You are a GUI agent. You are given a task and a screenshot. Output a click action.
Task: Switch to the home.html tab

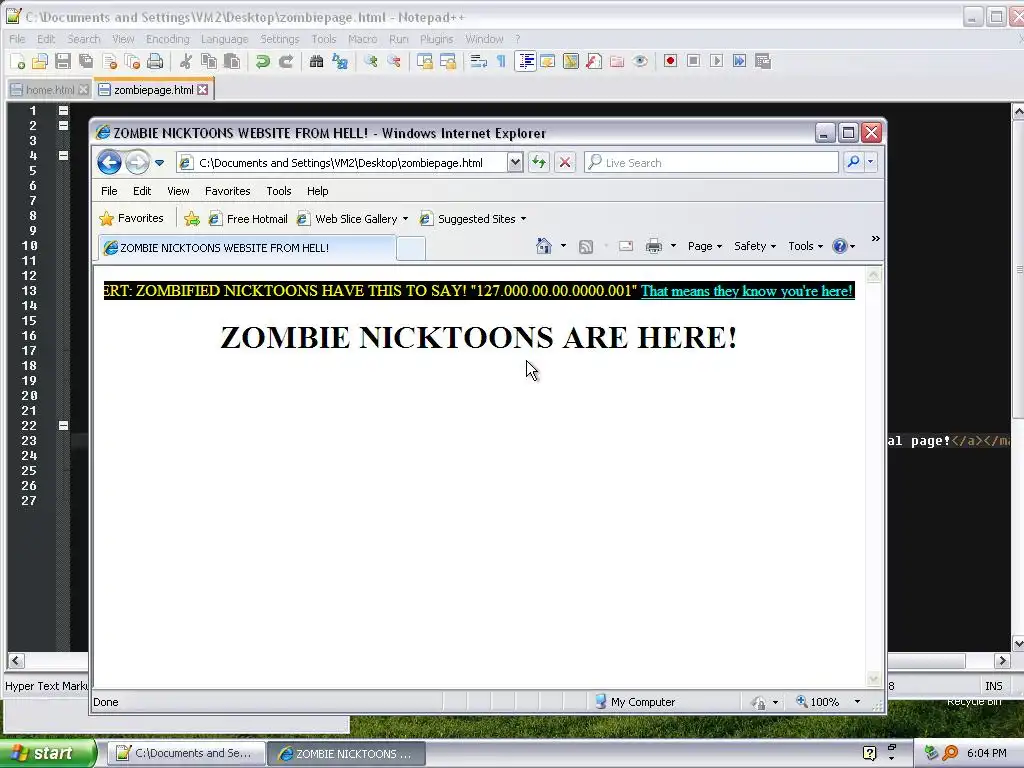(x=50, y=89)
